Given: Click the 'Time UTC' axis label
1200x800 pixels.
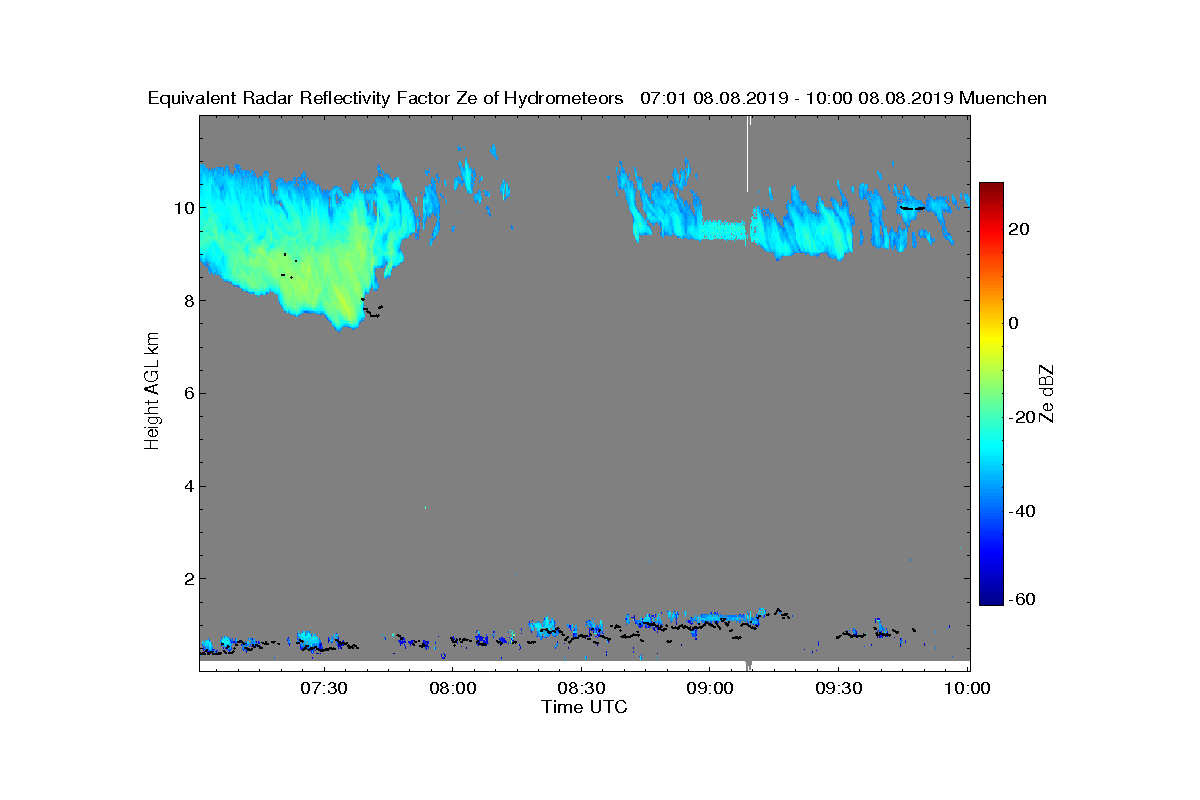Looking at the screenshot, I should 585,707.
